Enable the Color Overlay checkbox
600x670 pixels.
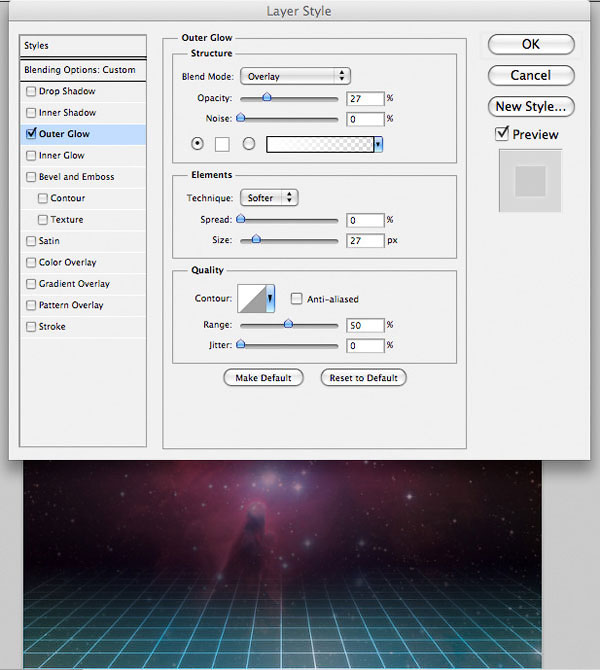[31, 262]
